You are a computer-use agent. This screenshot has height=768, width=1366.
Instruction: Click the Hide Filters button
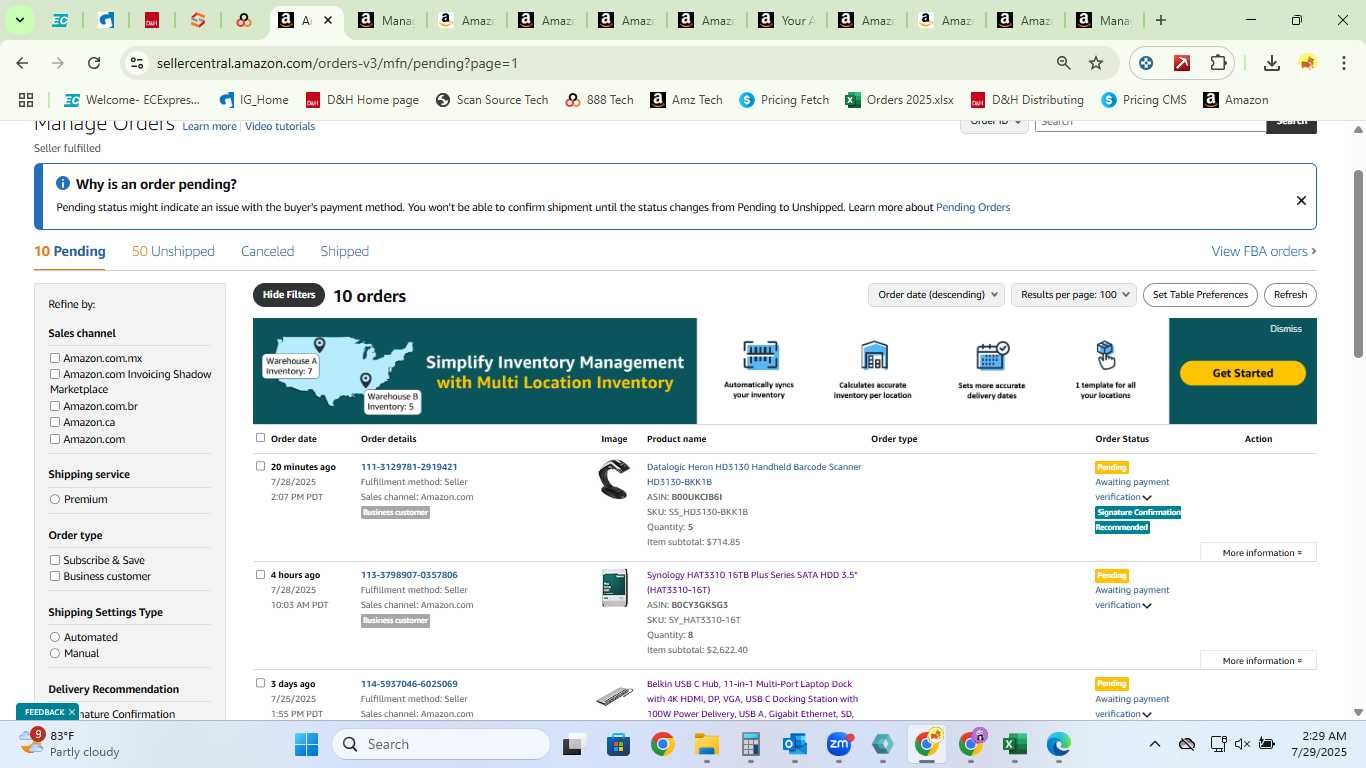289,295
